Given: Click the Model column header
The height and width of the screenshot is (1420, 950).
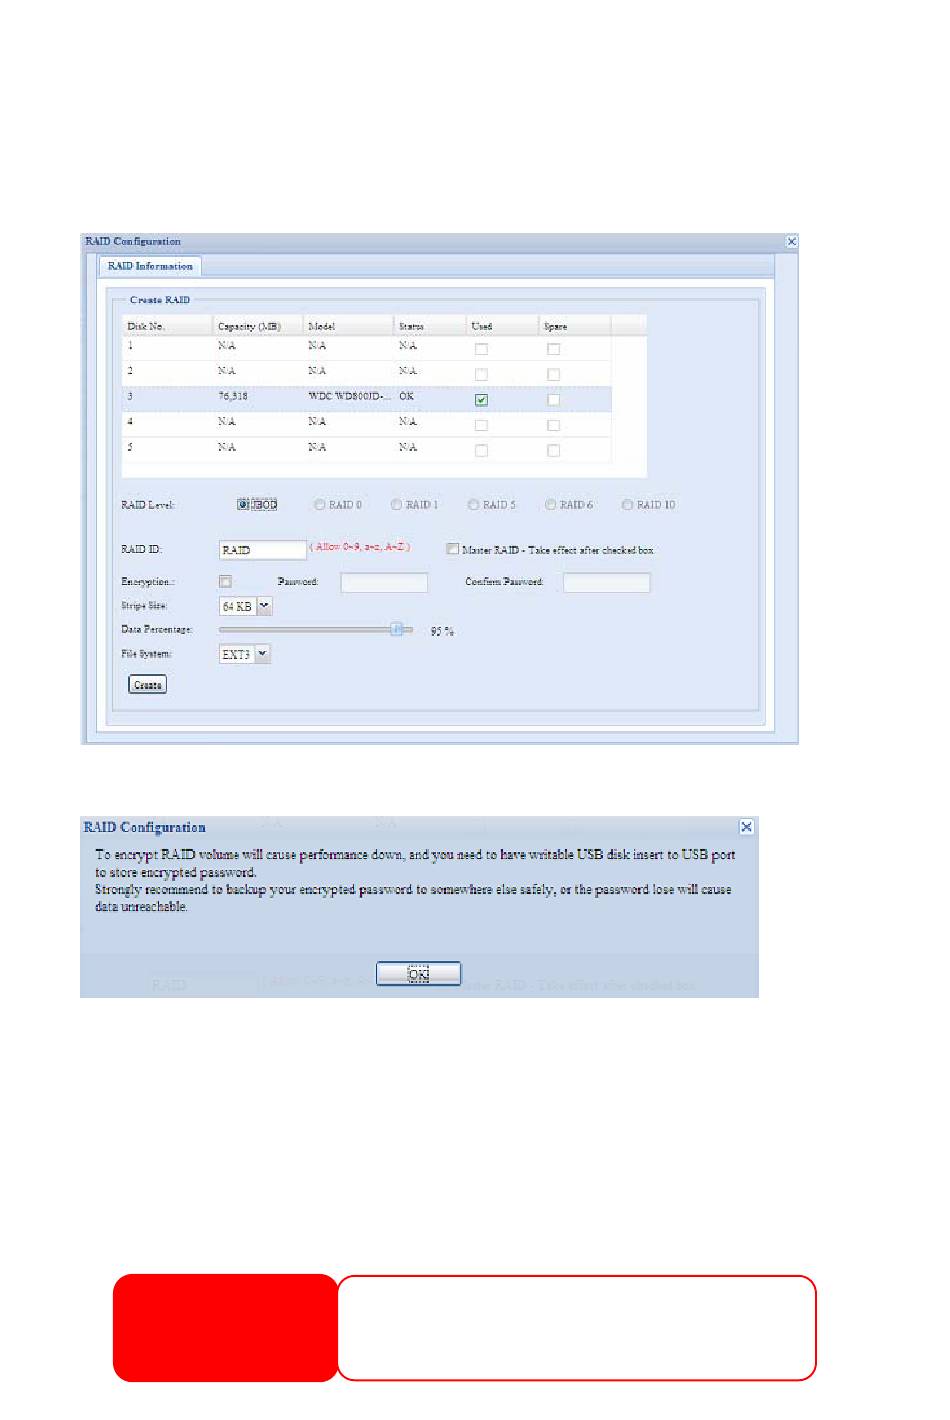Looking at the screenshot, I should (348, 326).
